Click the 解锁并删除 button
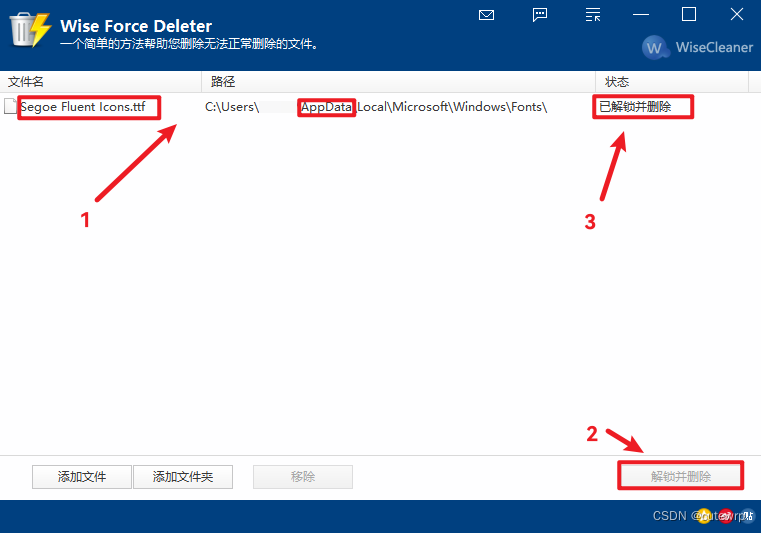Viewport: 761px width, 533px height. [x=680, y=476]
